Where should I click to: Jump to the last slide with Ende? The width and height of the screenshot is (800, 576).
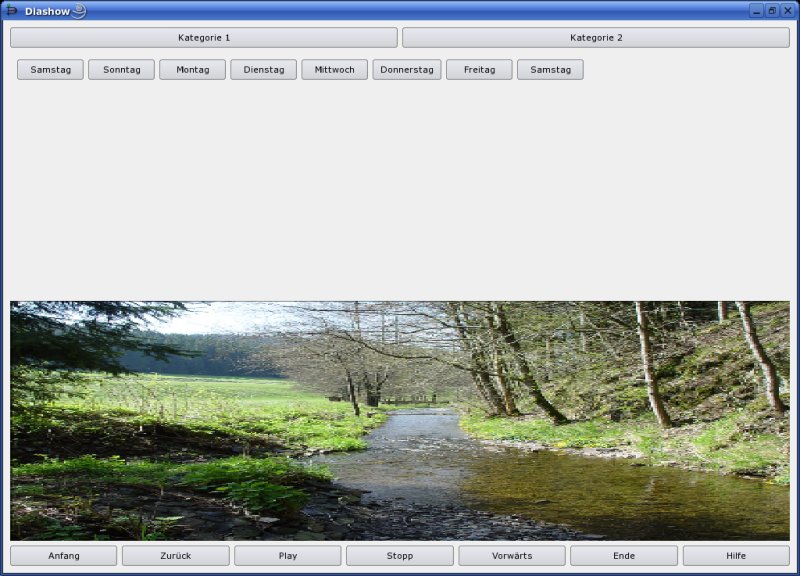point(624,556)
